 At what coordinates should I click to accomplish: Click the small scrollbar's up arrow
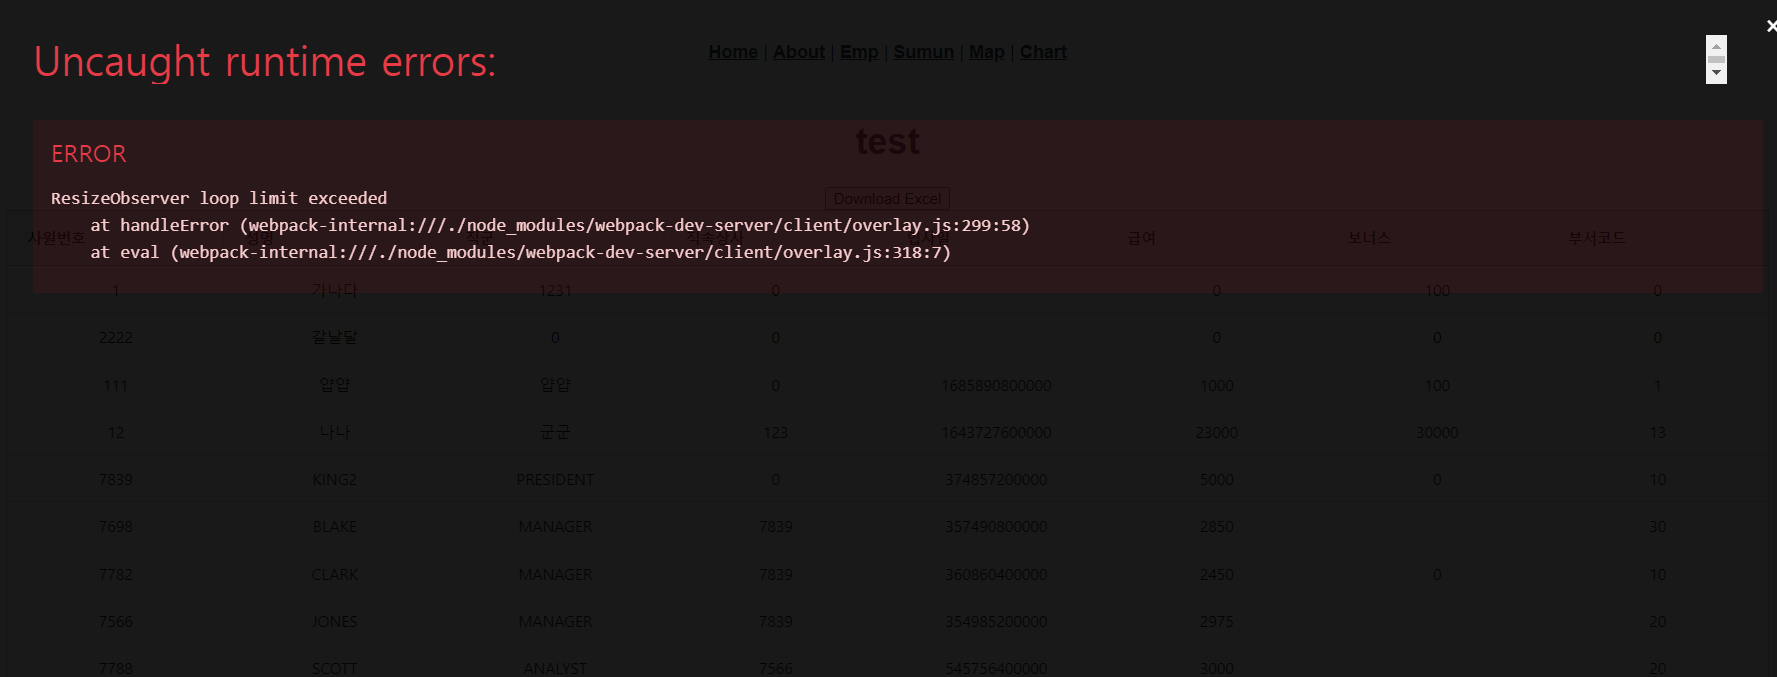point(1716,45)
